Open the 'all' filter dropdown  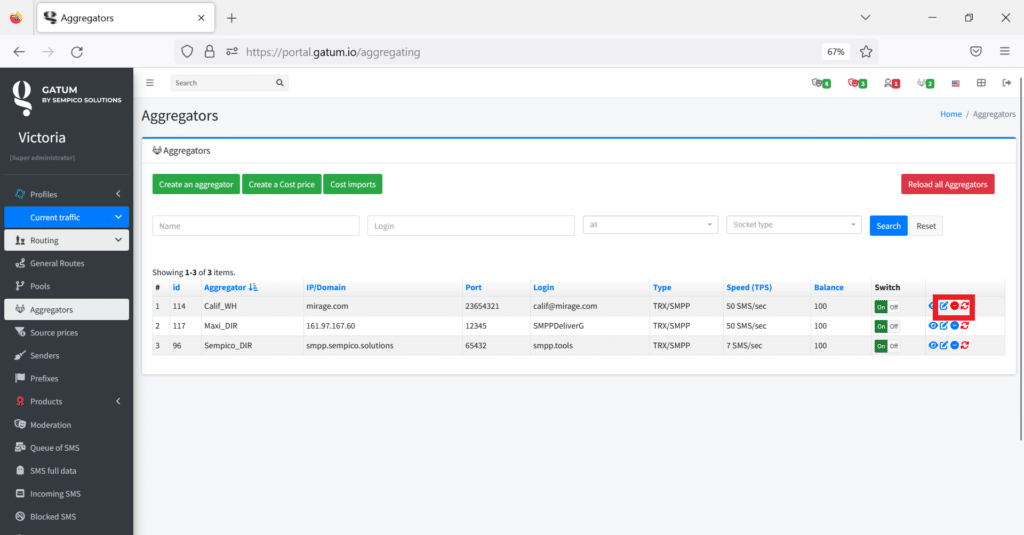(650, 225)
